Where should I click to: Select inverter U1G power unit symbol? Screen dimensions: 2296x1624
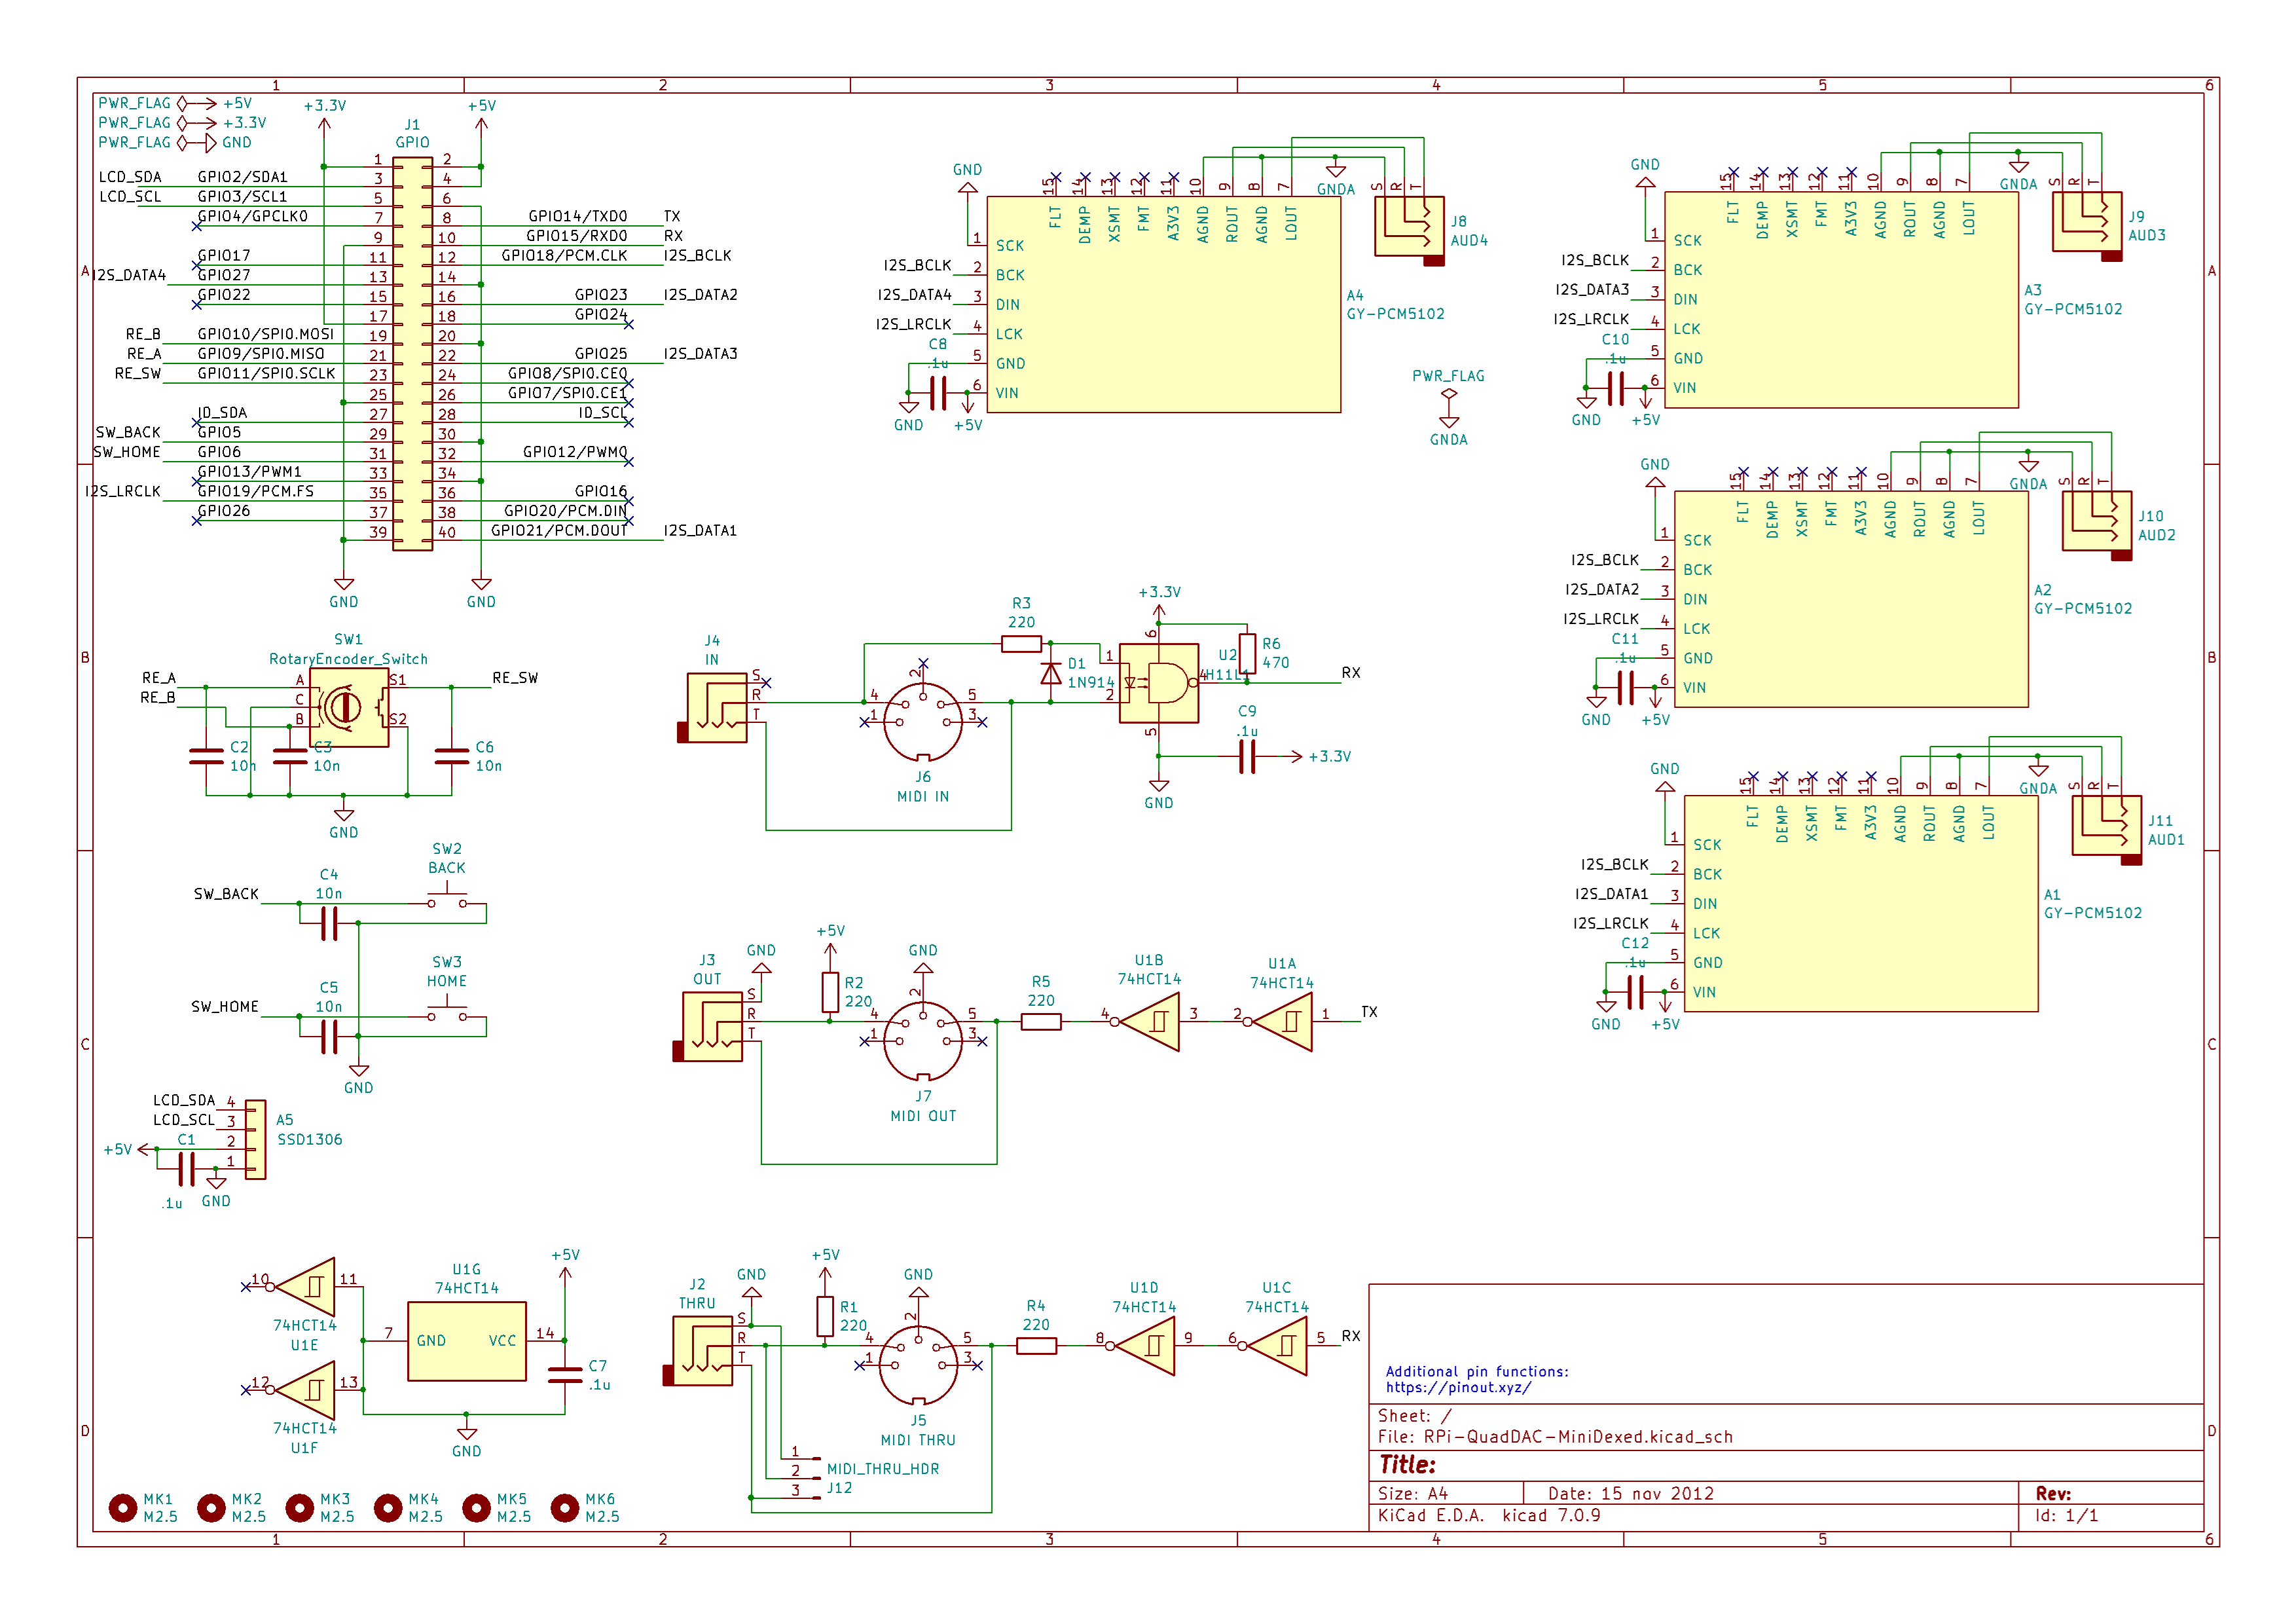pos(467,1340)
